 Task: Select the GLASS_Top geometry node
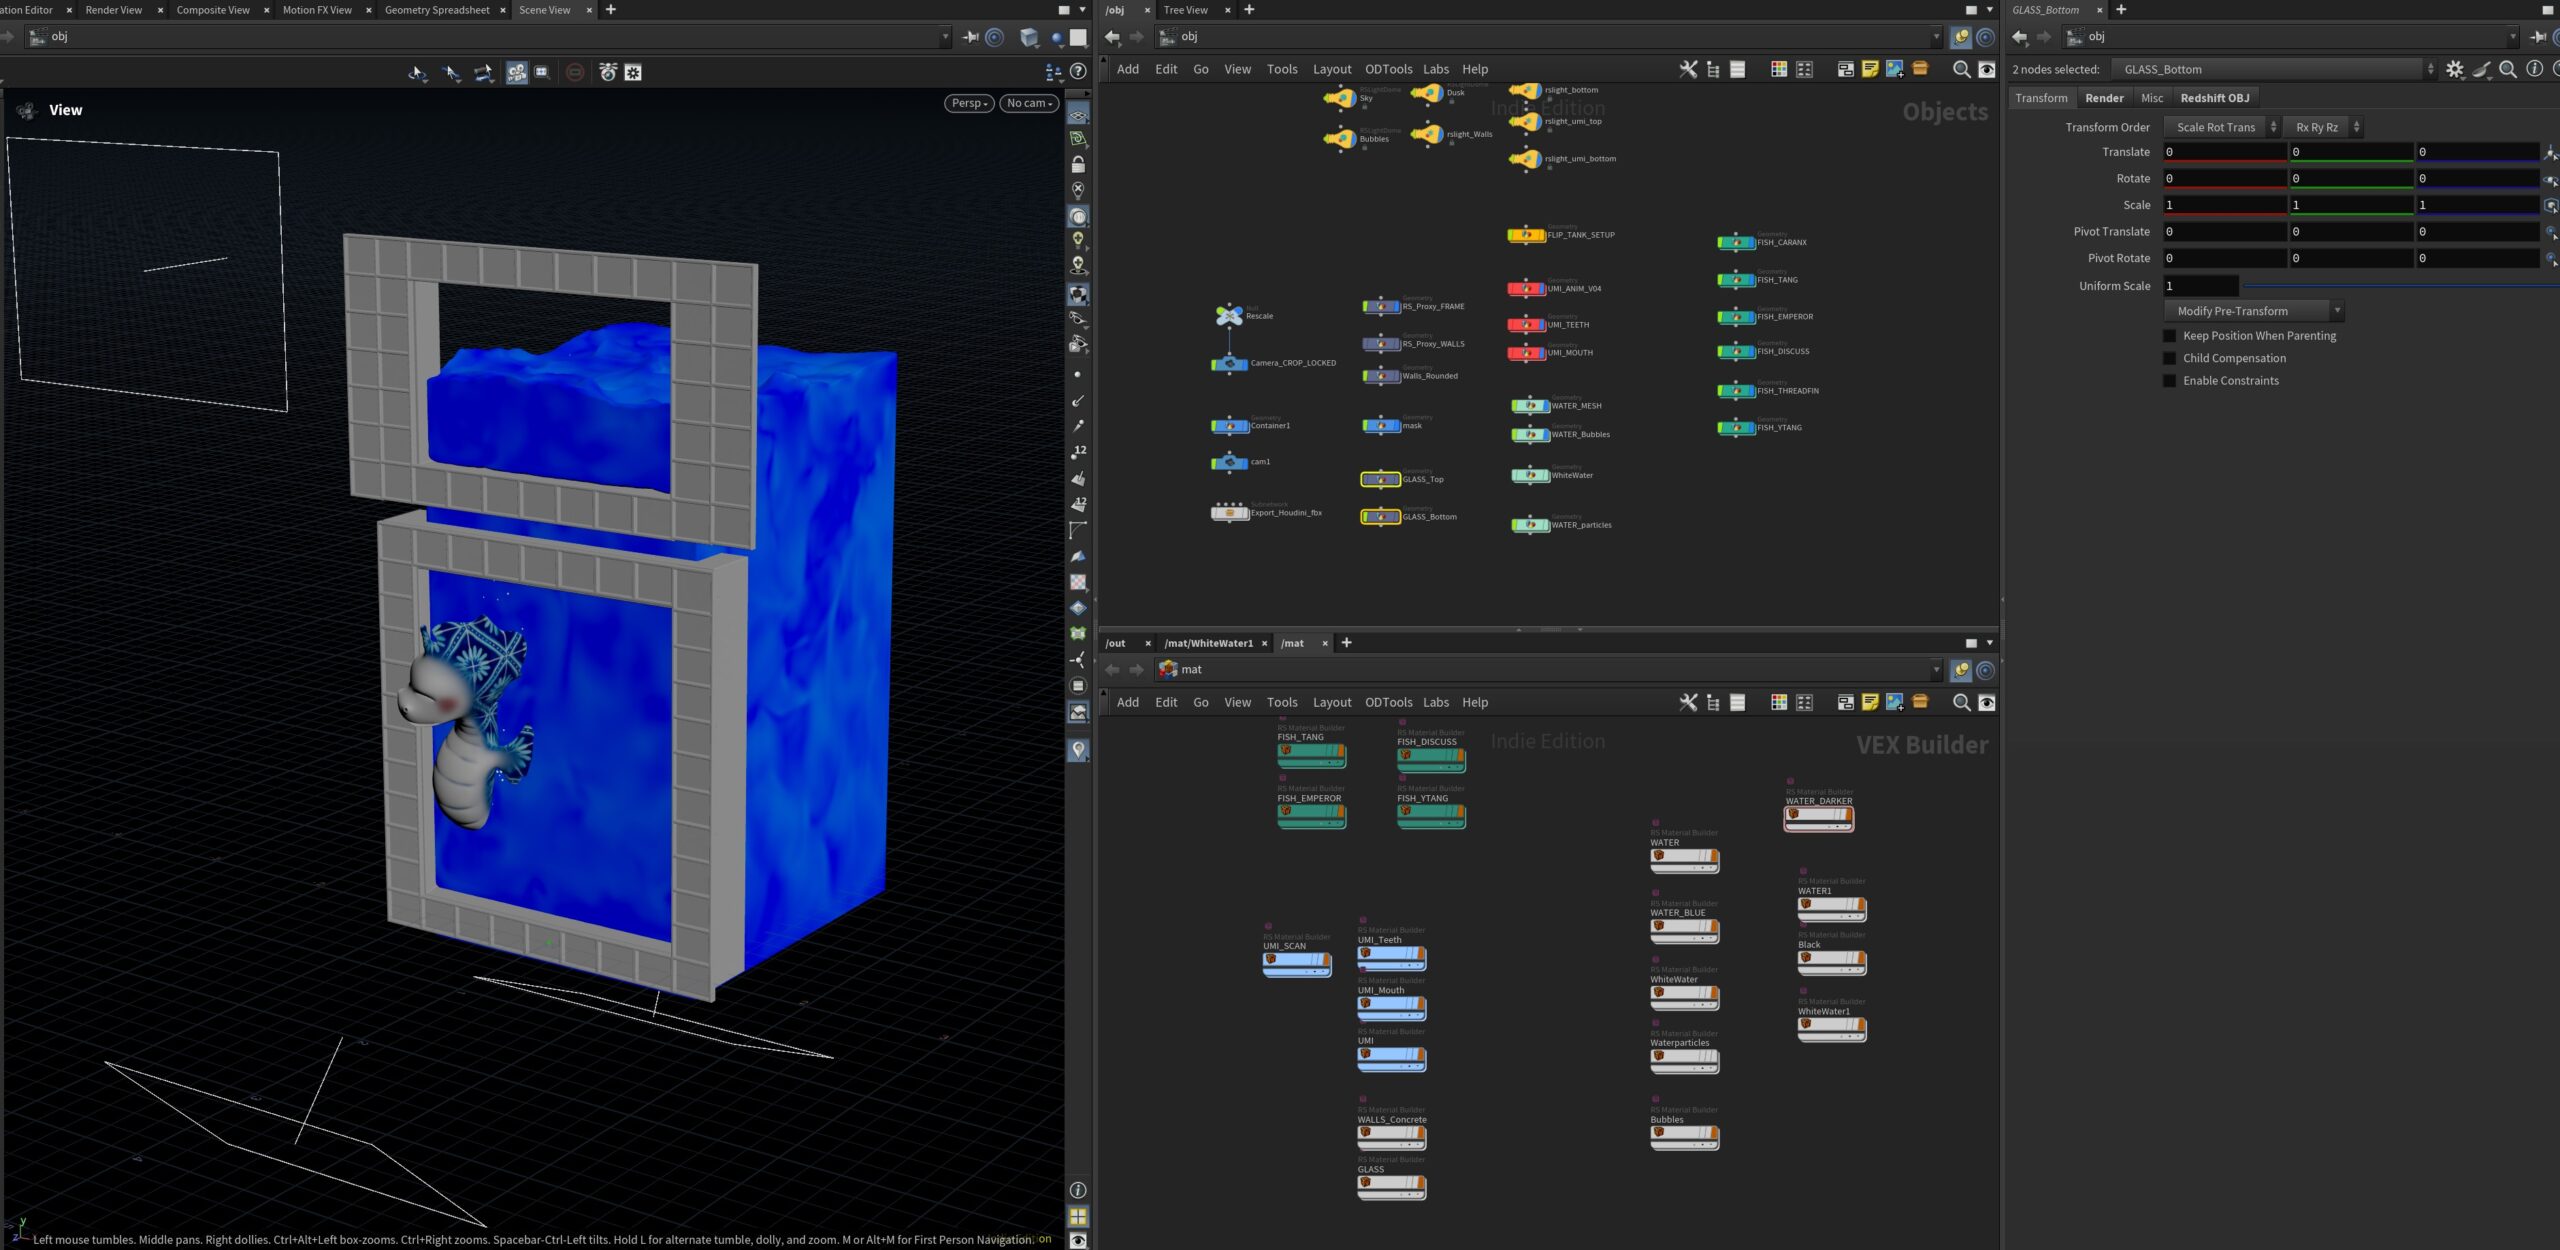1380,479
